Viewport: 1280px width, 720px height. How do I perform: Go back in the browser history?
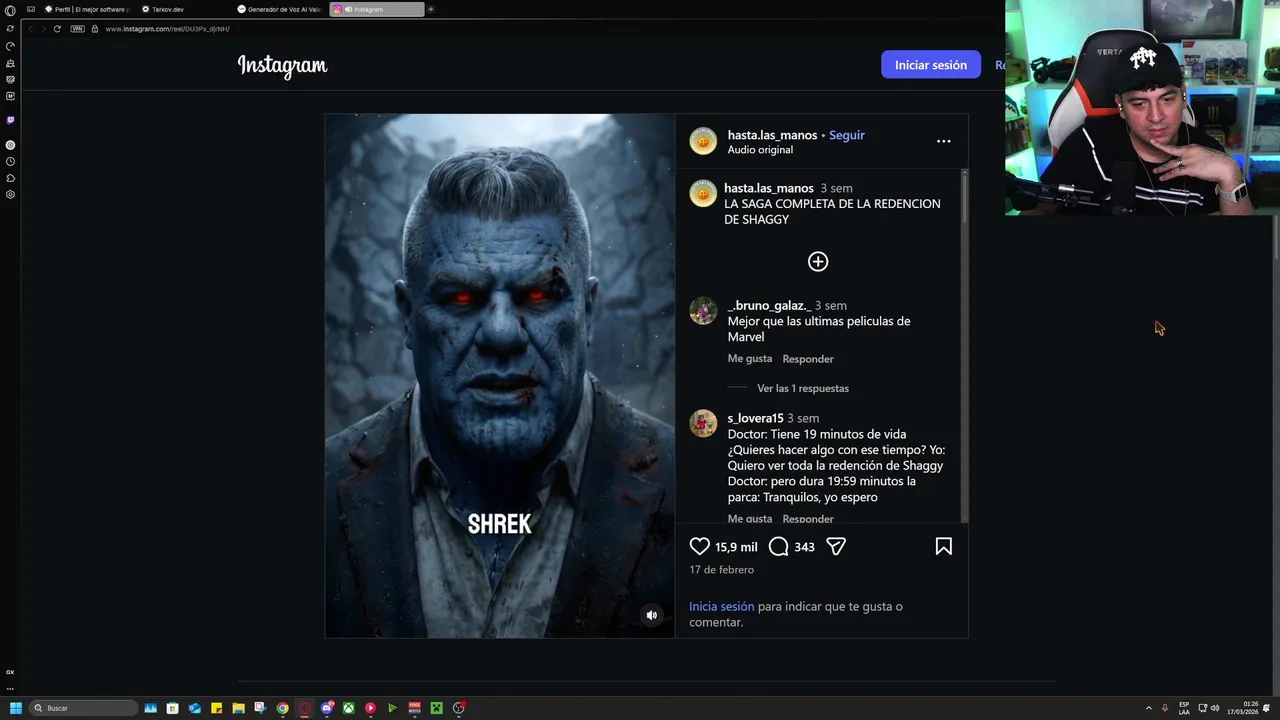[30, 29]
